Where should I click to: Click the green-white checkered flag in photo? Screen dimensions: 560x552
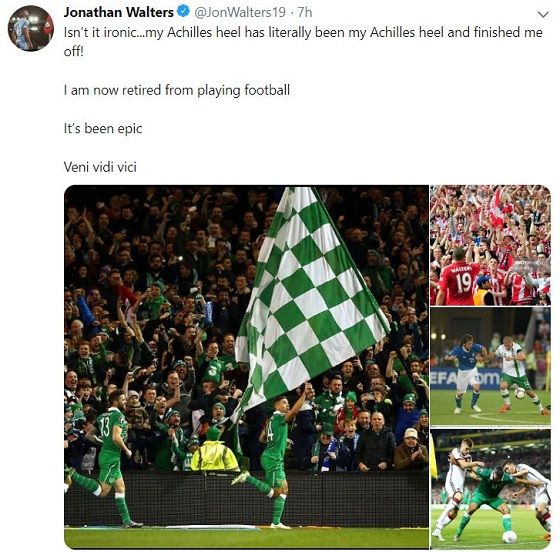[x=310, y=293]
